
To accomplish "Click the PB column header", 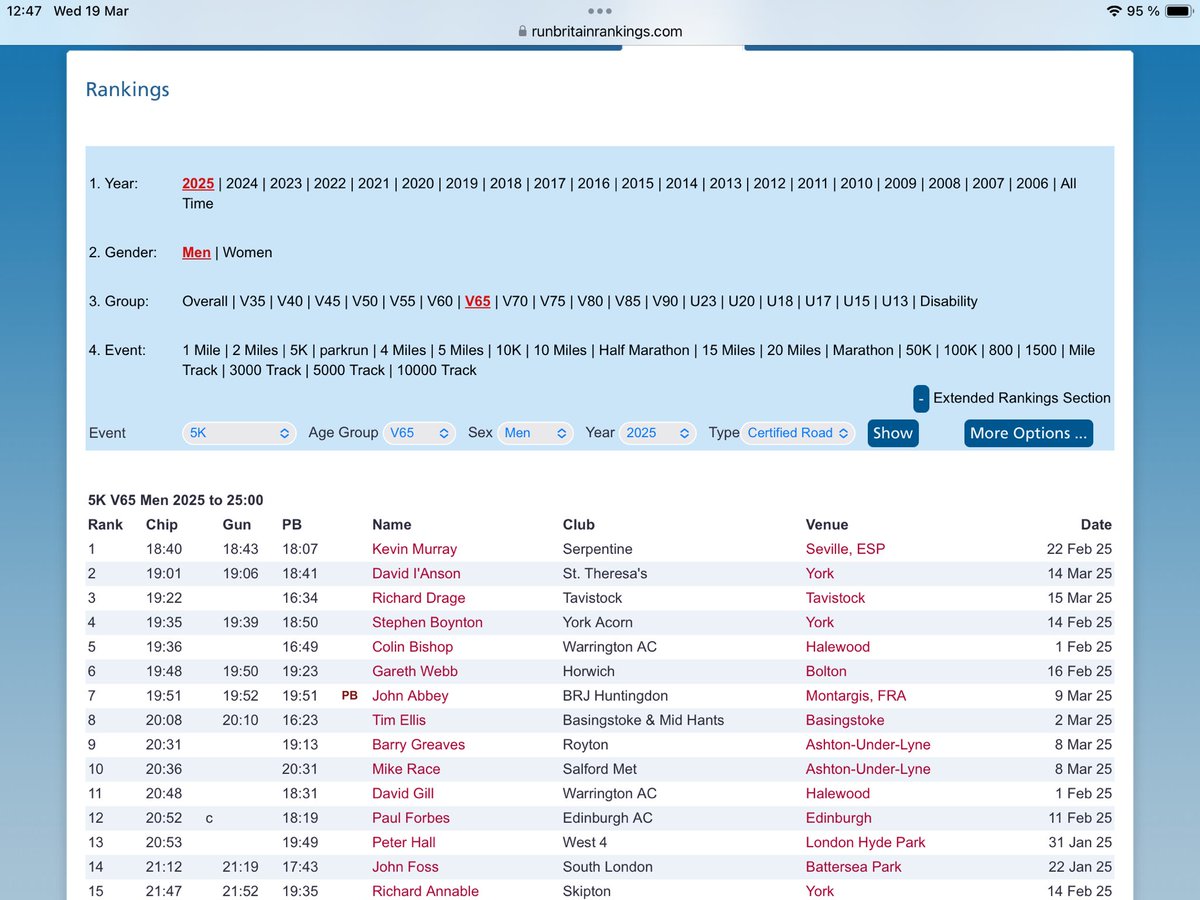I will pyautogui.click(x=292, y=524).
